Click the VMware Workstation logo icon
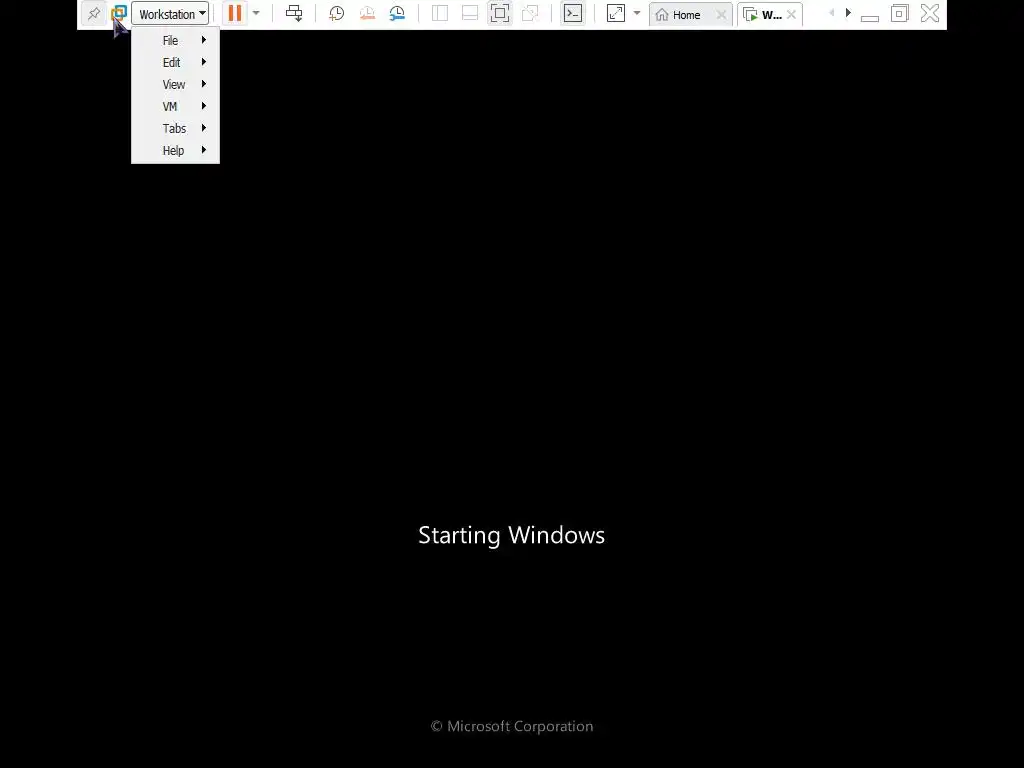Viewport: 1024px width, 768px height. pos(118,13)
